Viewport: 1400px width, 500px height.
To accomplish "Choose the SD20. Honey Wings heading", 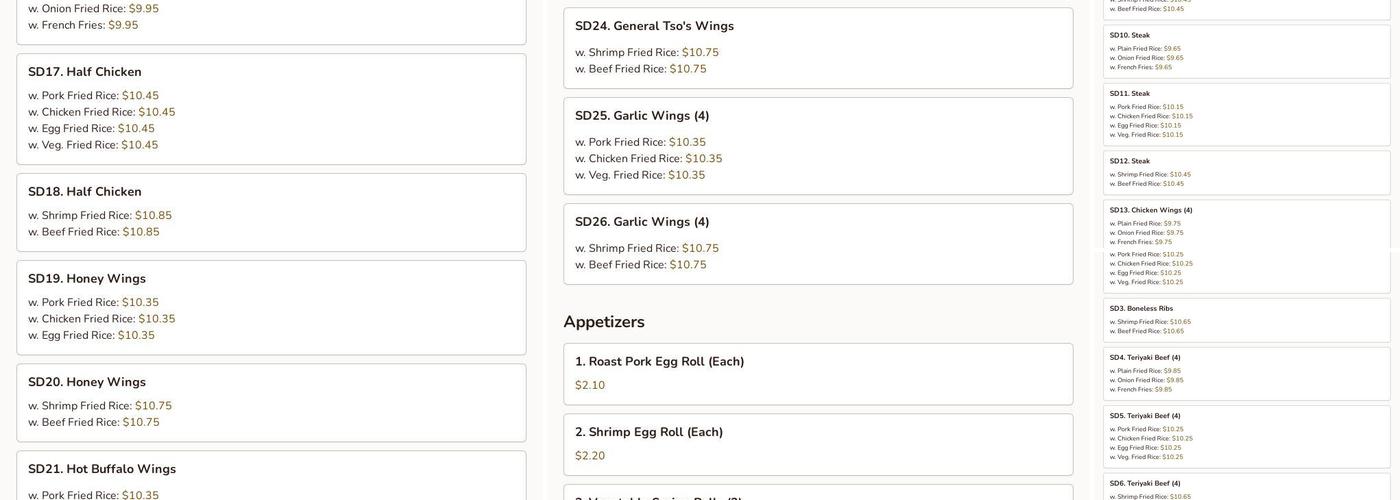I will tap(87, 382).
